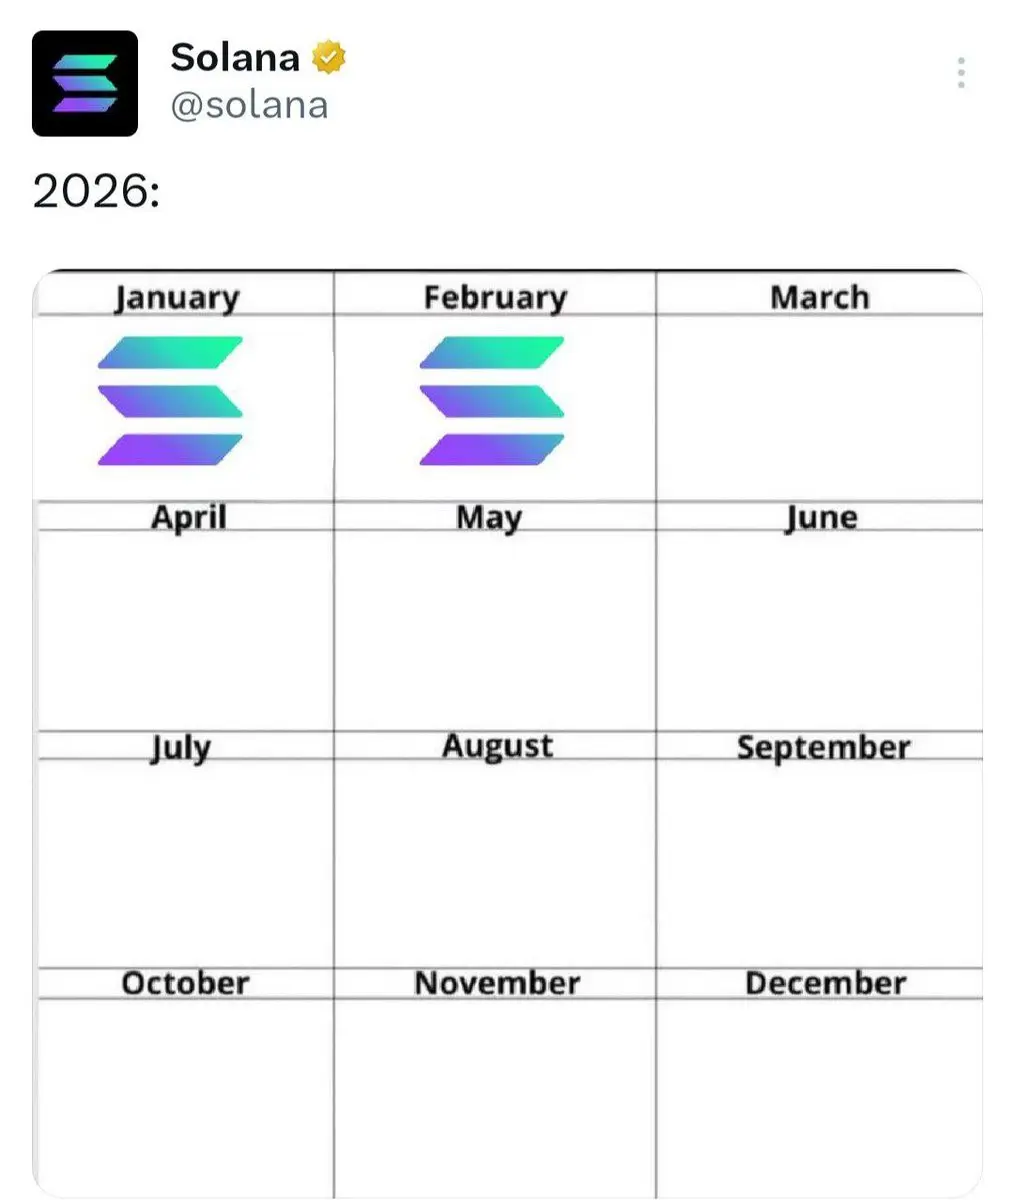Click the Solana logo under February
This screenshot has width=1014, height=1200.
(x=491, y=401)
